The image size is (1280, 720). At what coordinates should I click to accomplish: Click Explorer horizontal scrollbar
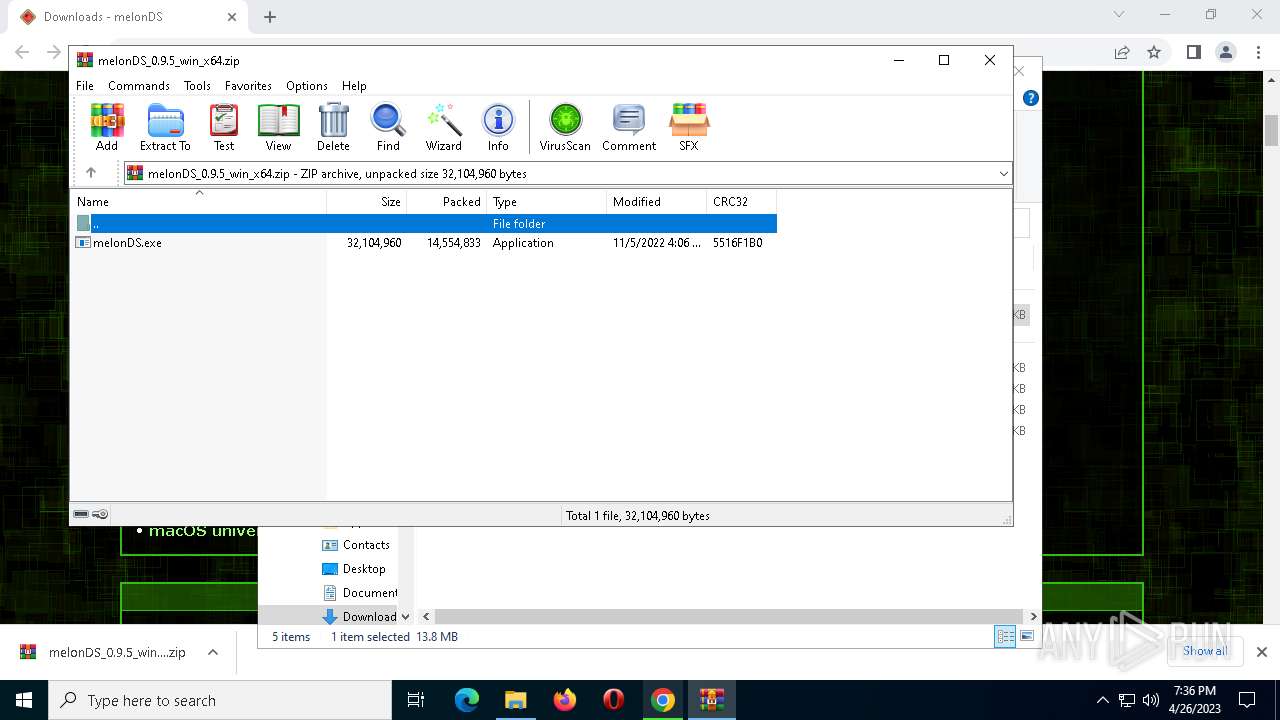pyautogui.click(x=729, y=617)
